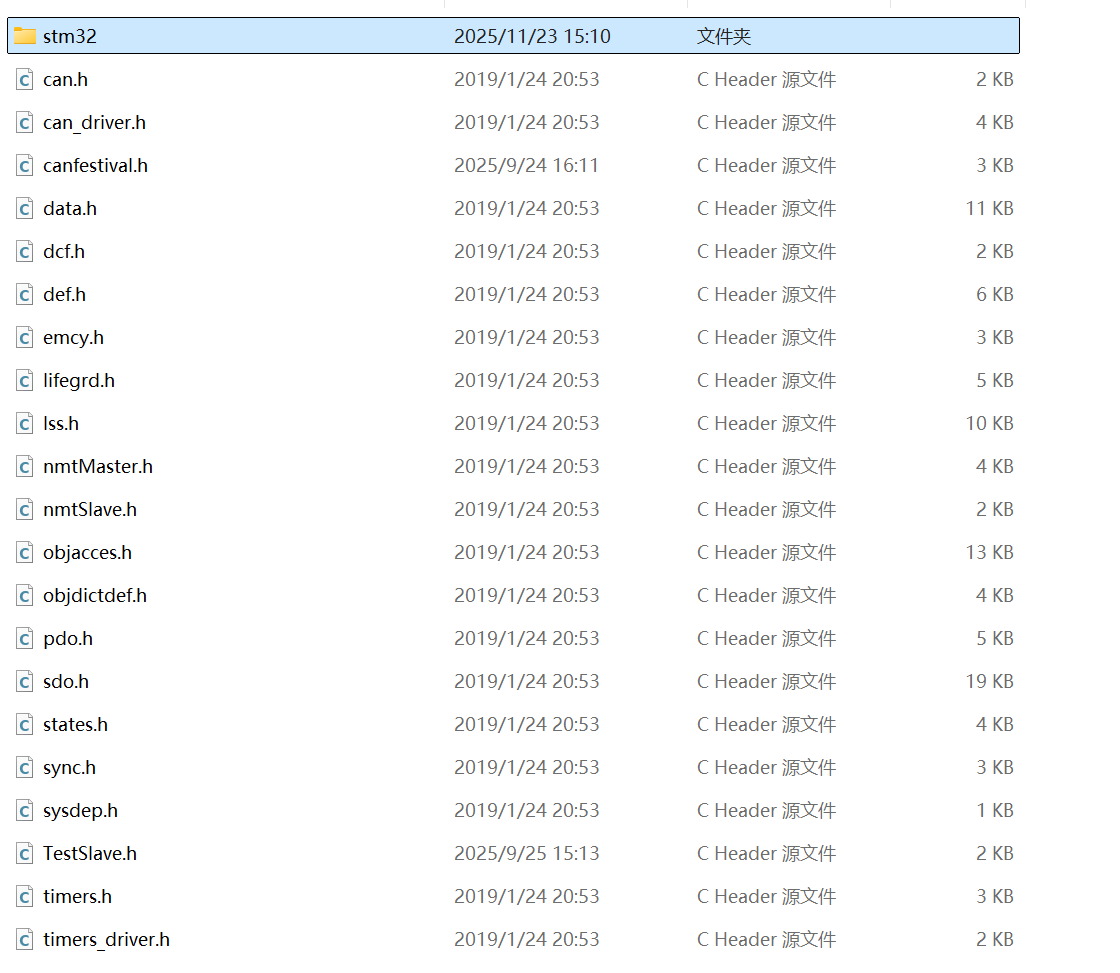Select the file name data.h
This screenshot has width=1120, height=973.
pos(69,208)
